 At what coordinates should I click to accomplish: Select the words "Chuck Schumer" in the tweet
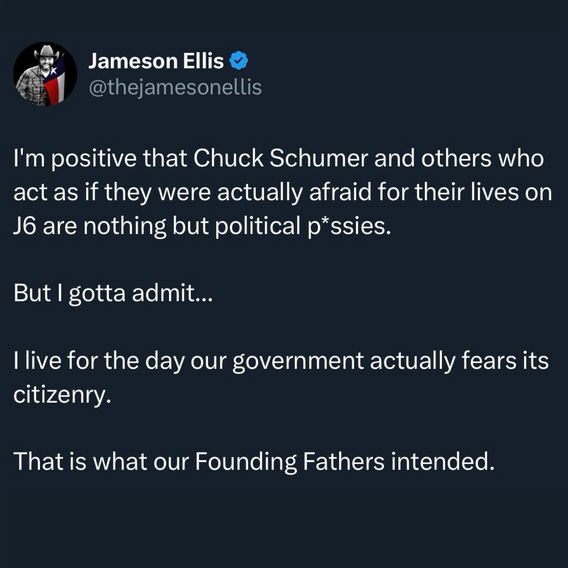pyautogui.click(x=280, y=158)
